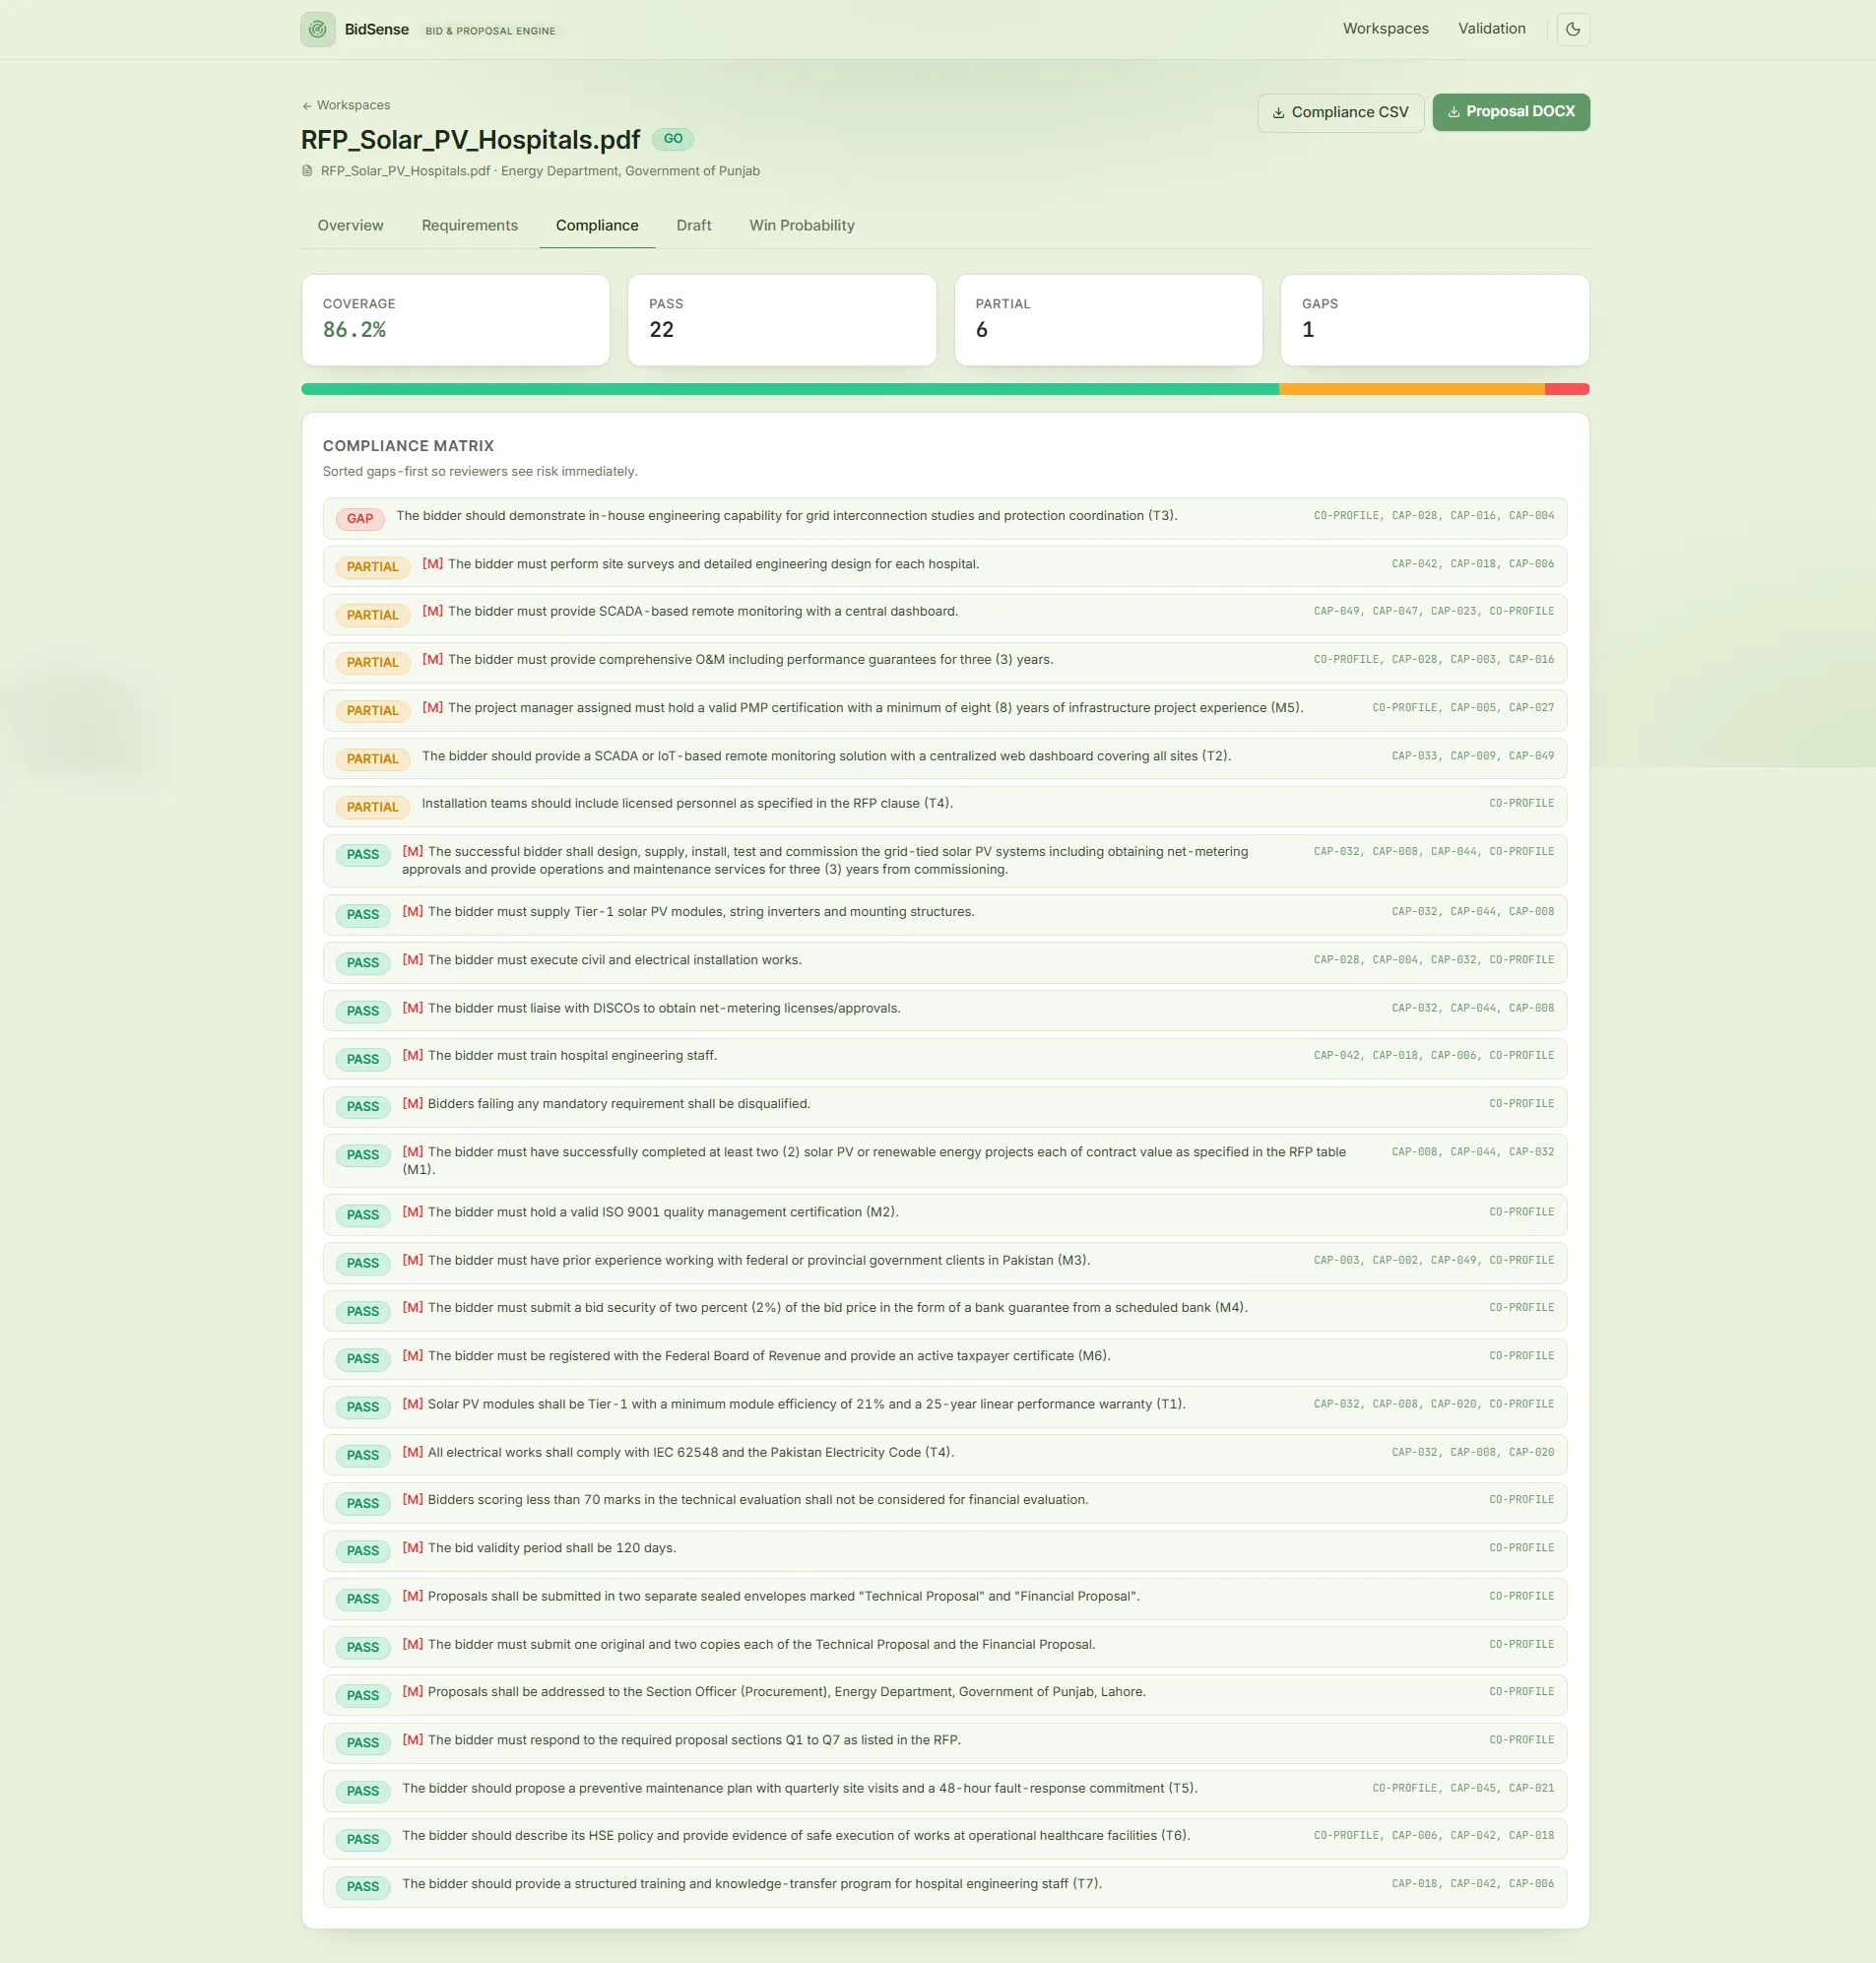The image size is (1876, 1963).
Task: Select the HSE policy (T6) row
Action: point(944,1838)
